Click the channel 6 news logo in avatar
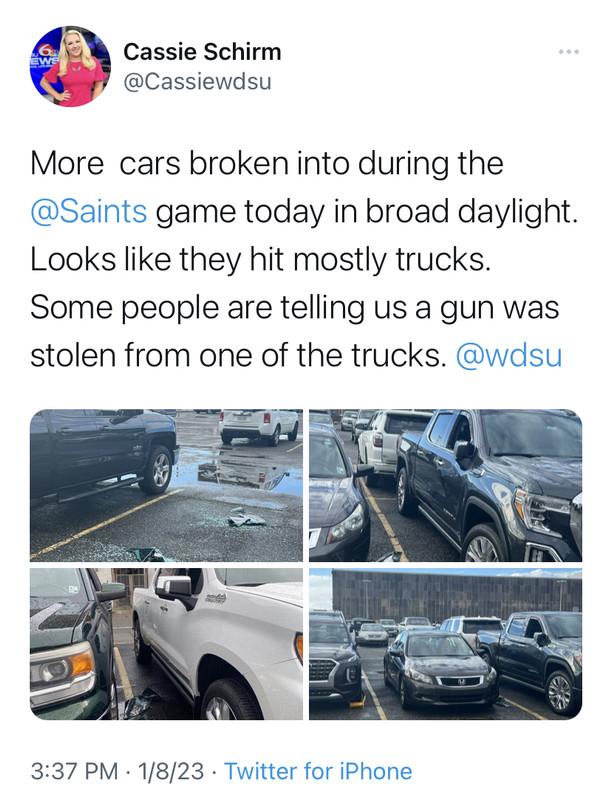Screen dimensions: 612x800 44,54
